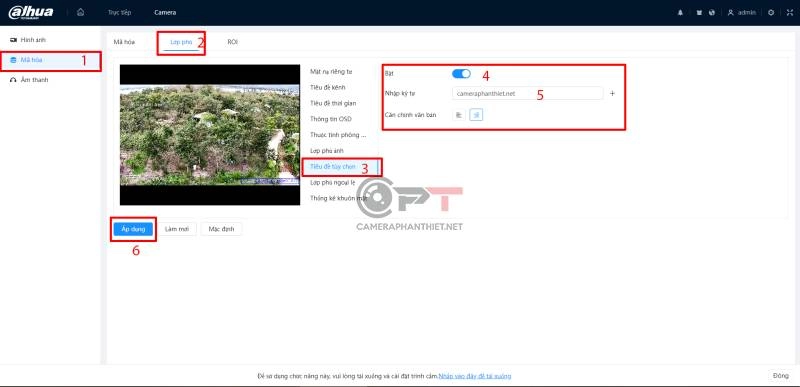
Task: Select Tiêu đề thời gian overlay option
Action: point(333,103)
